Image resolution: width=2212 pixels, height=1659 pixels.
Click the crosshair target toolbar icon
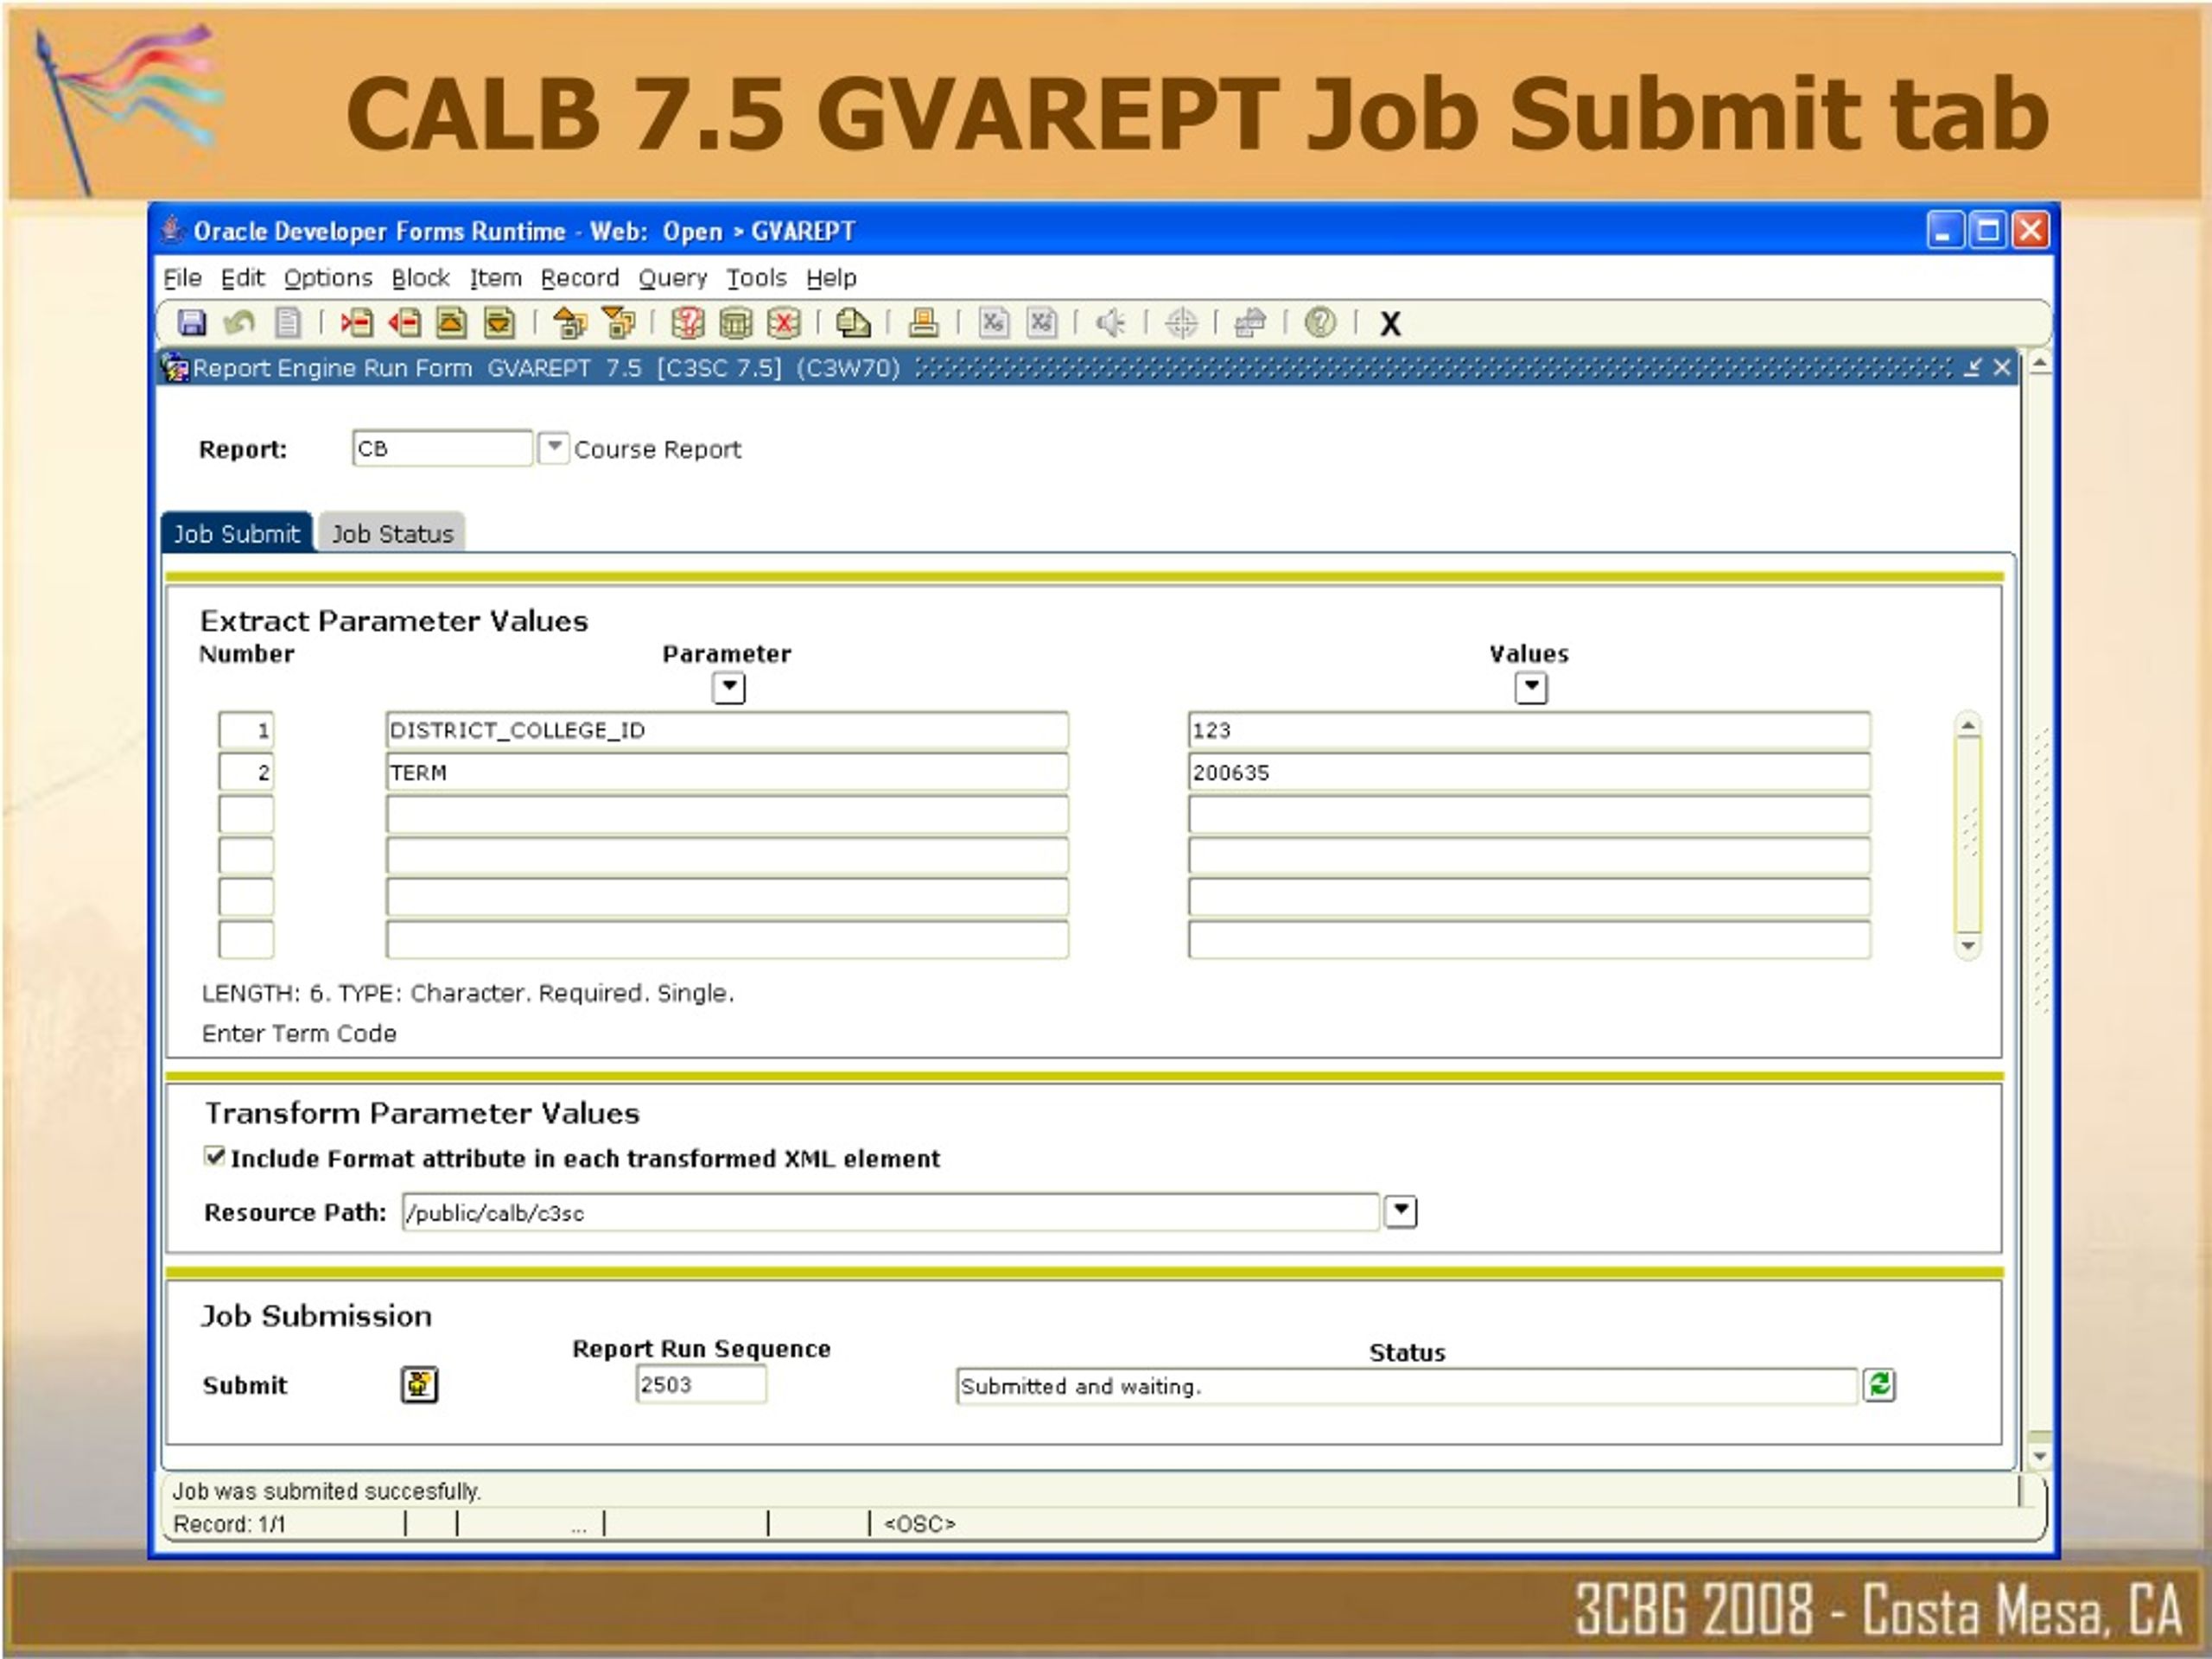click(x=1181, y=323)
